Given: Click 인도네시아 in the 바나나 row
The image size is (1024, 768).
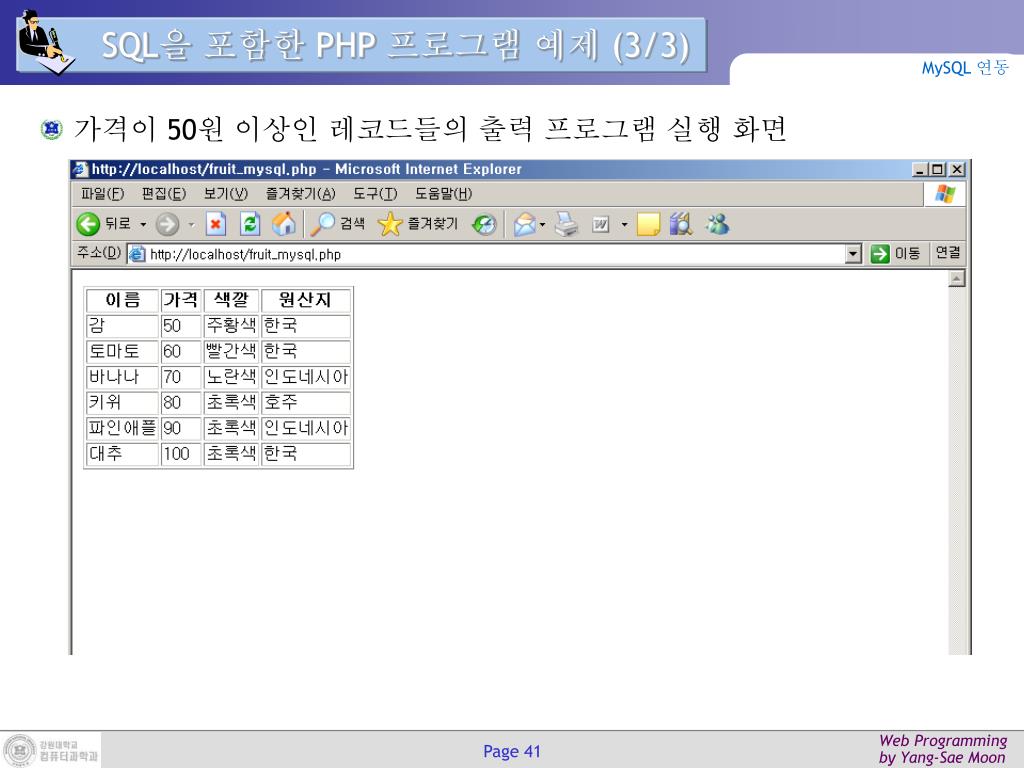Looking at the screenshot, I should tap(306, 377).
